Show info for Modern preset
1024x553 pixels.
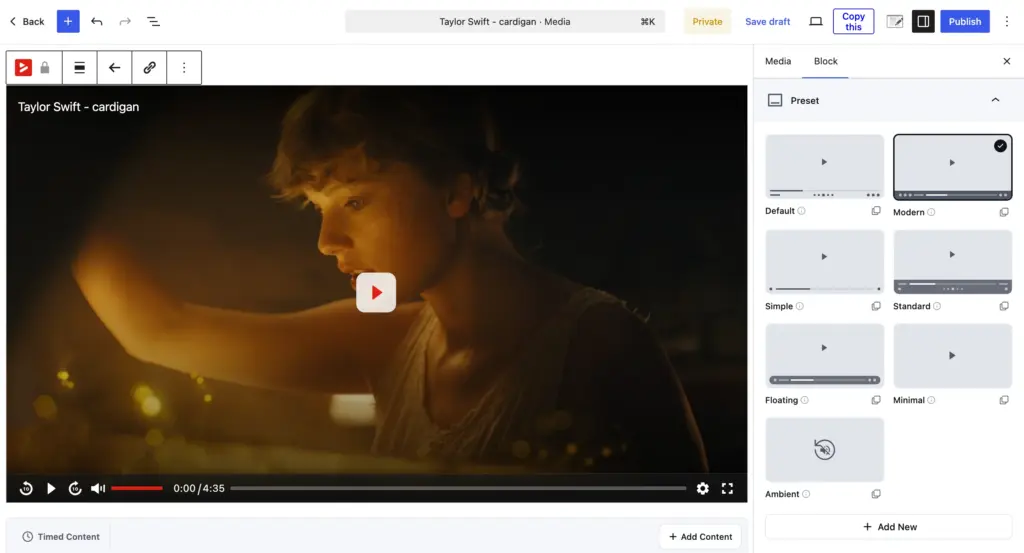click(x=931, y=212)
